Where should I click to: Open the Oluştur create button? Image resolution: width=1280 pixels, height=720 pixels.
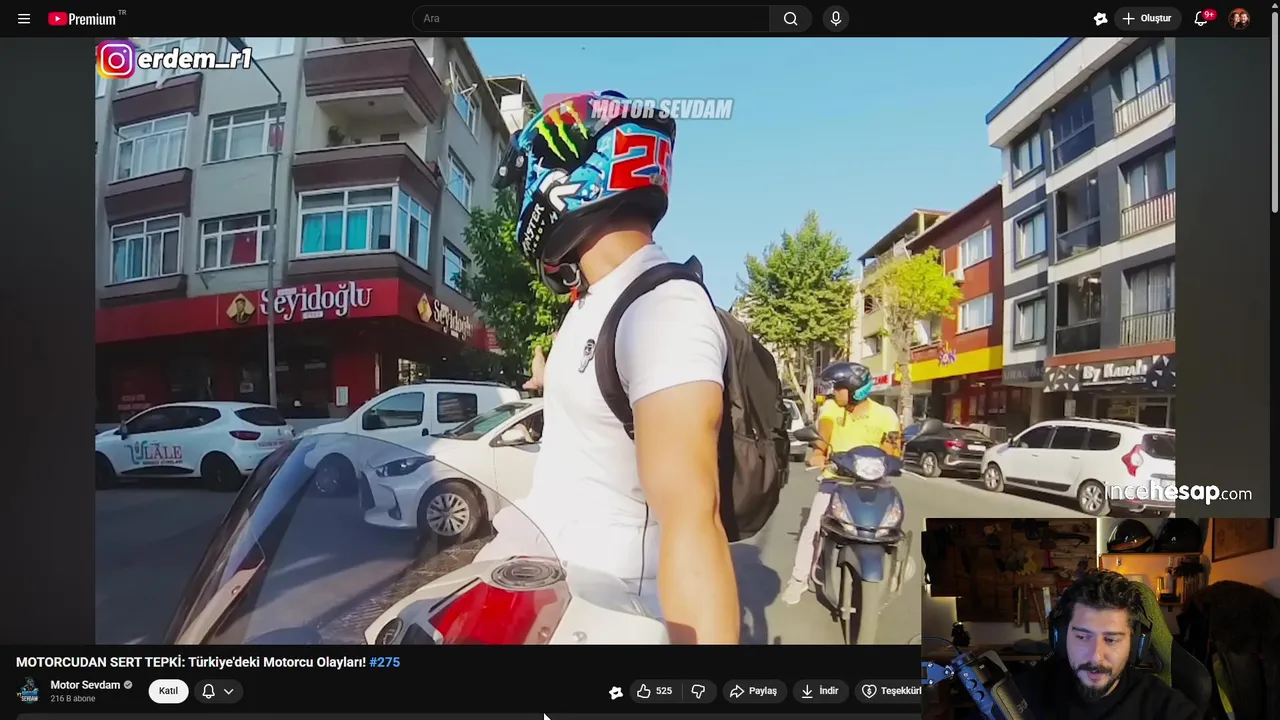[1146, 19]
